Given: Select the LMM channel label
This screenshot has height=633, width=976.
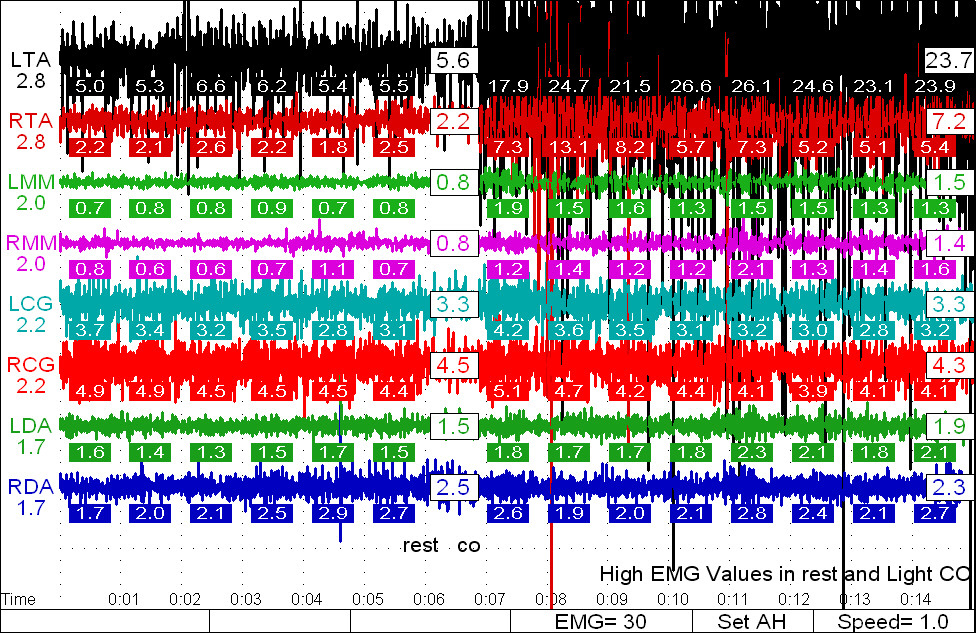Looking at the screenshot, I should [x=31, y=182].
